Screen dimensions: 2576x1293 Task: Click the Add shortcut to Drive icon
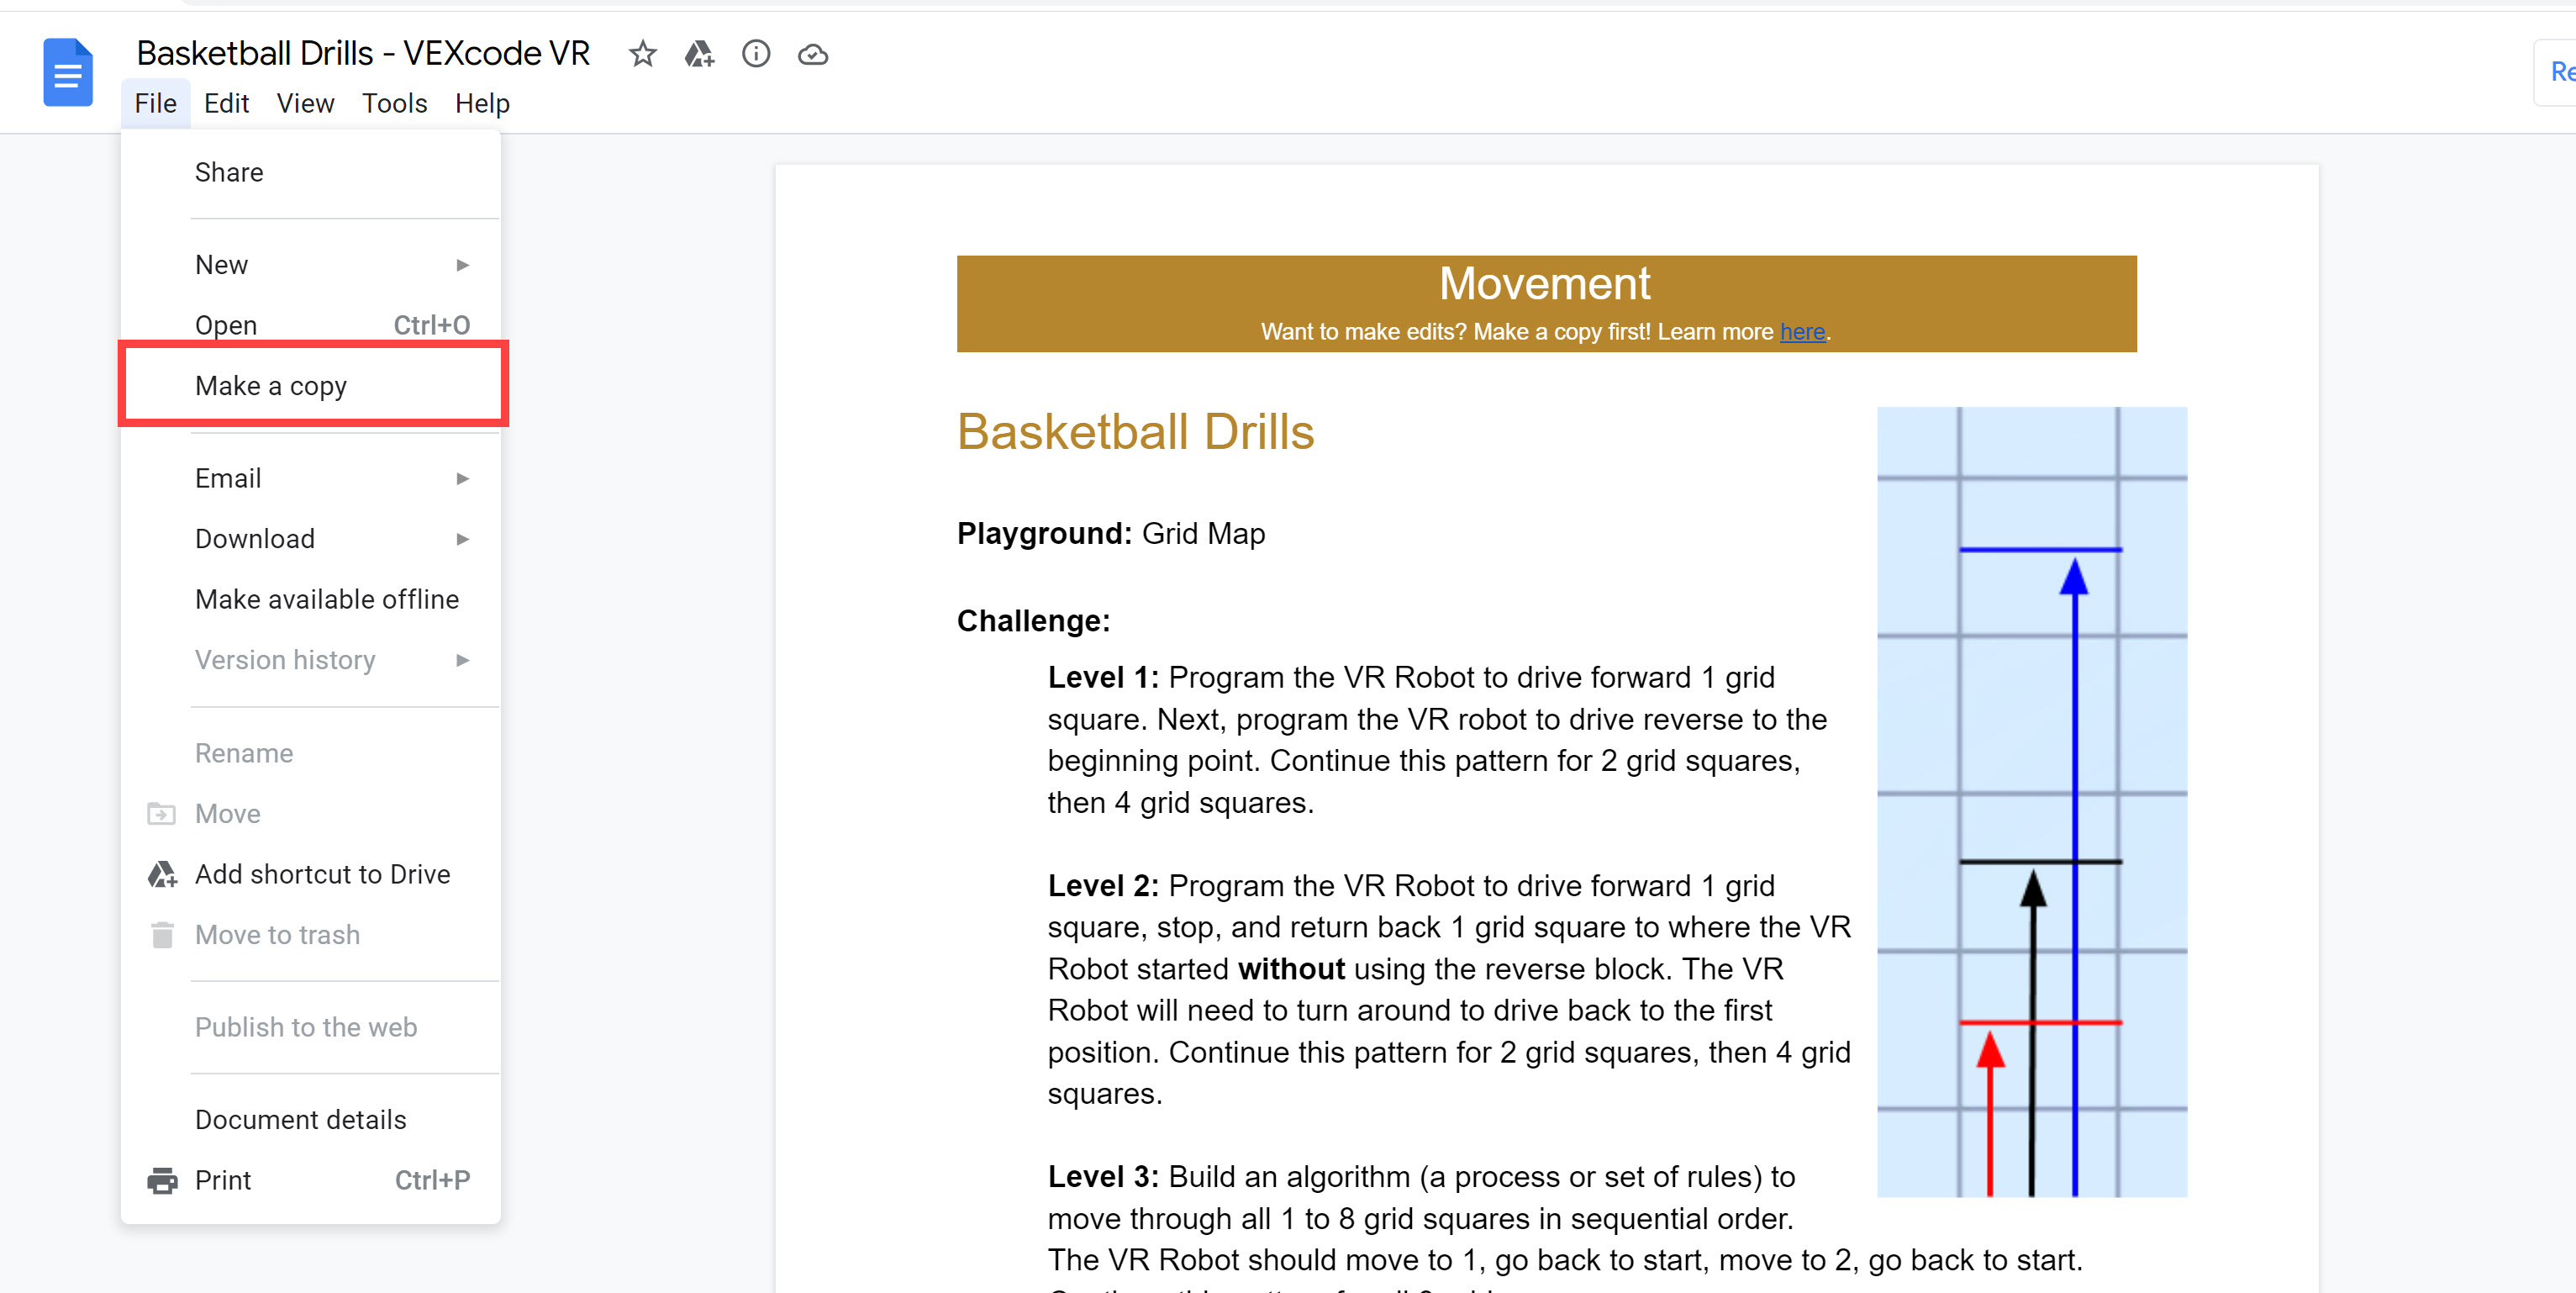161,874
